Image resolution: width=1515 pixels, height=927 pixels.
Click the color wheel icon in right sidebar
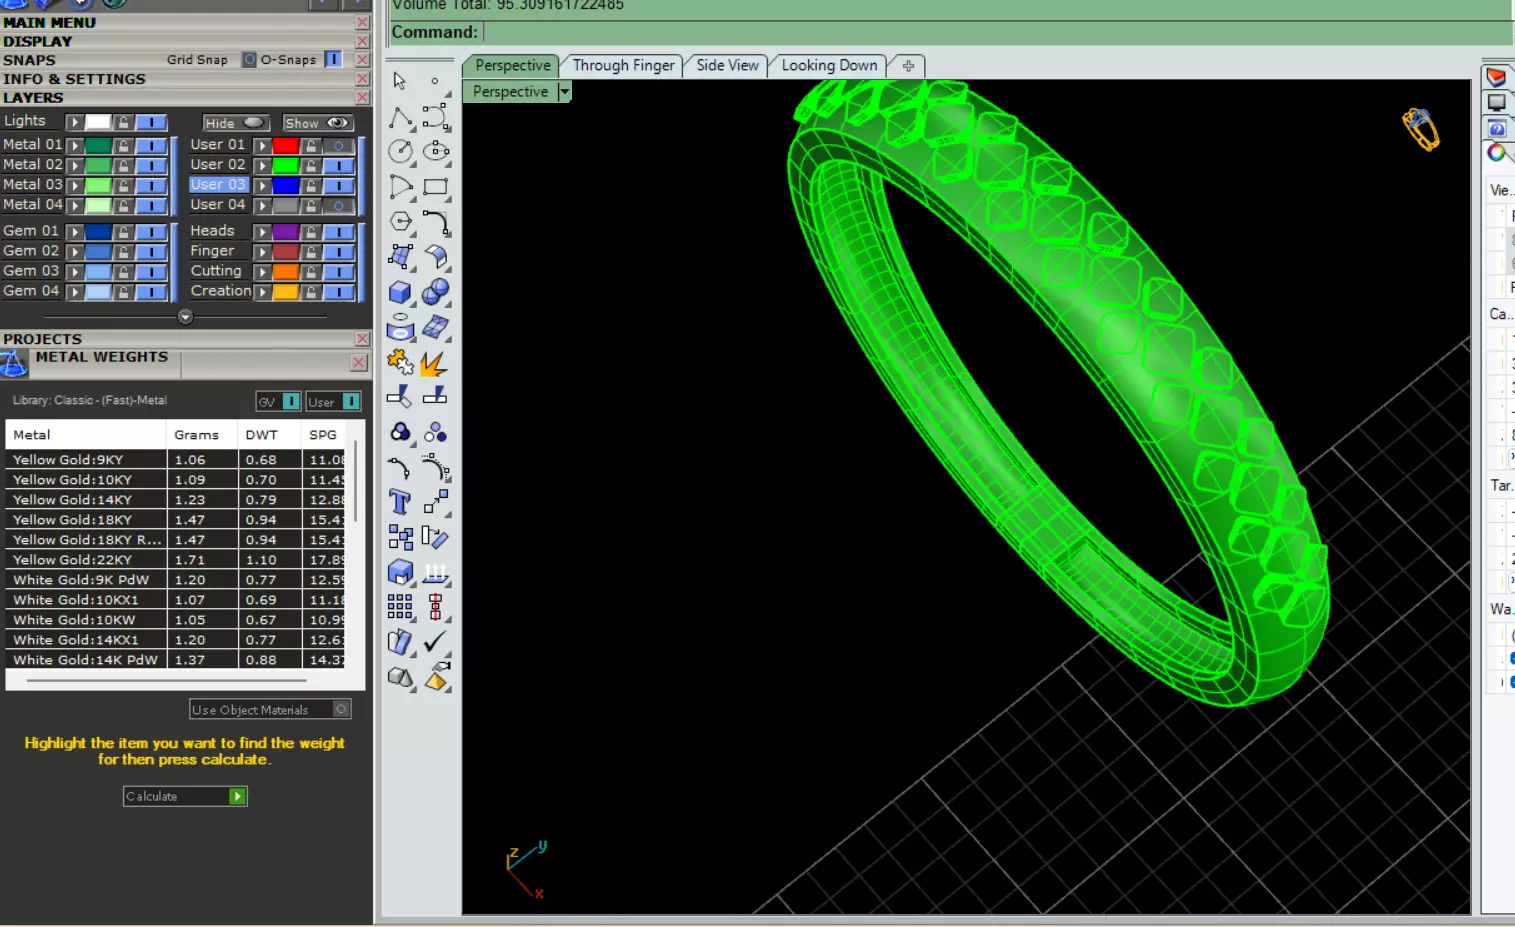(x=1497, y=153)
